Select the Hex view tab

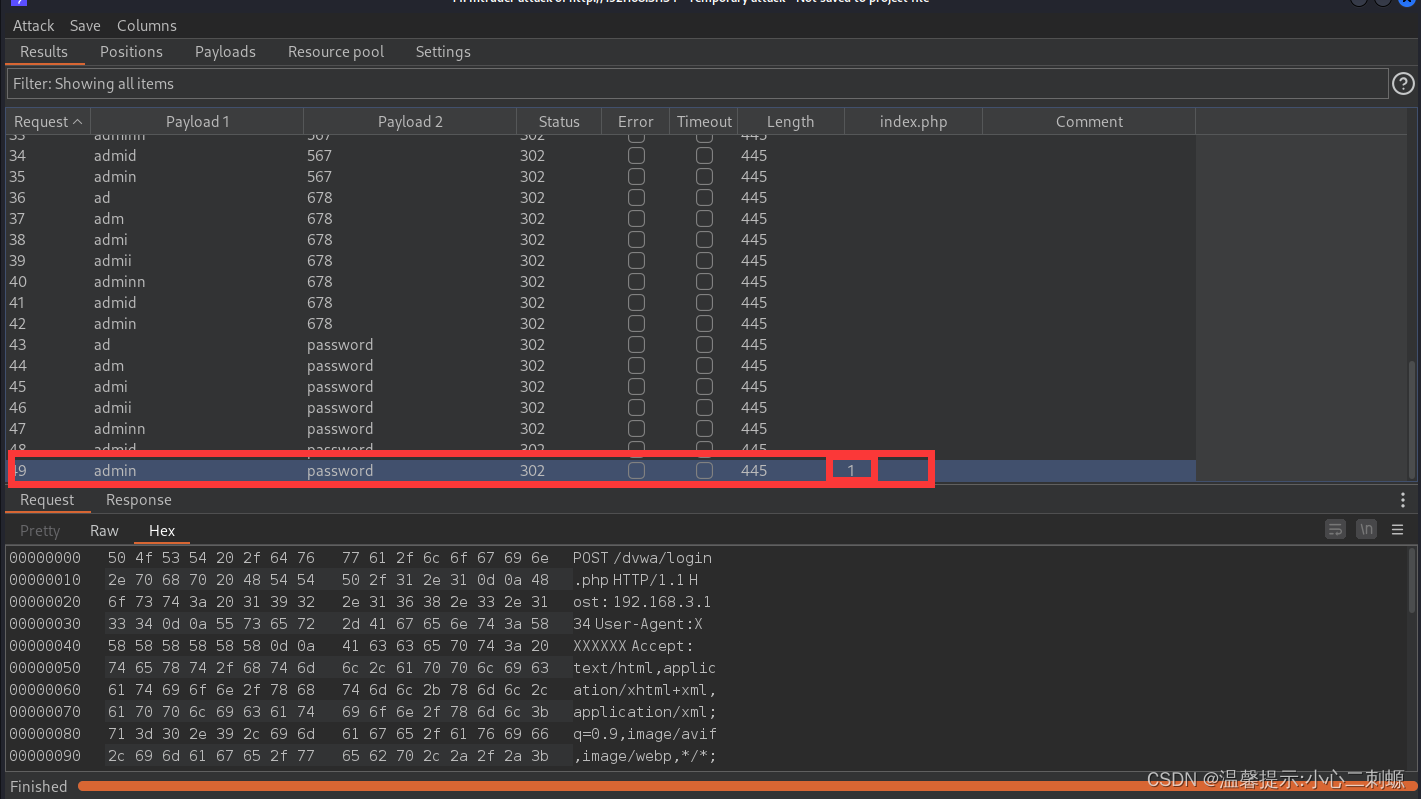[x=162, y=531]
